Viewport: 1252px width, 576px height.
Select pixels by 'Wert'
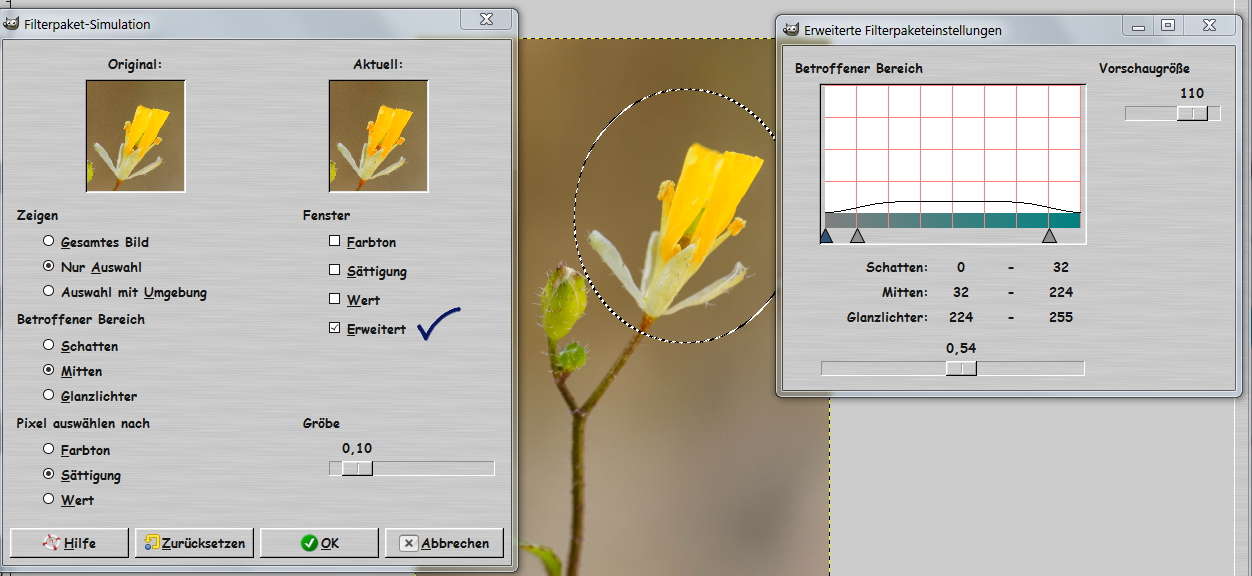49,499
